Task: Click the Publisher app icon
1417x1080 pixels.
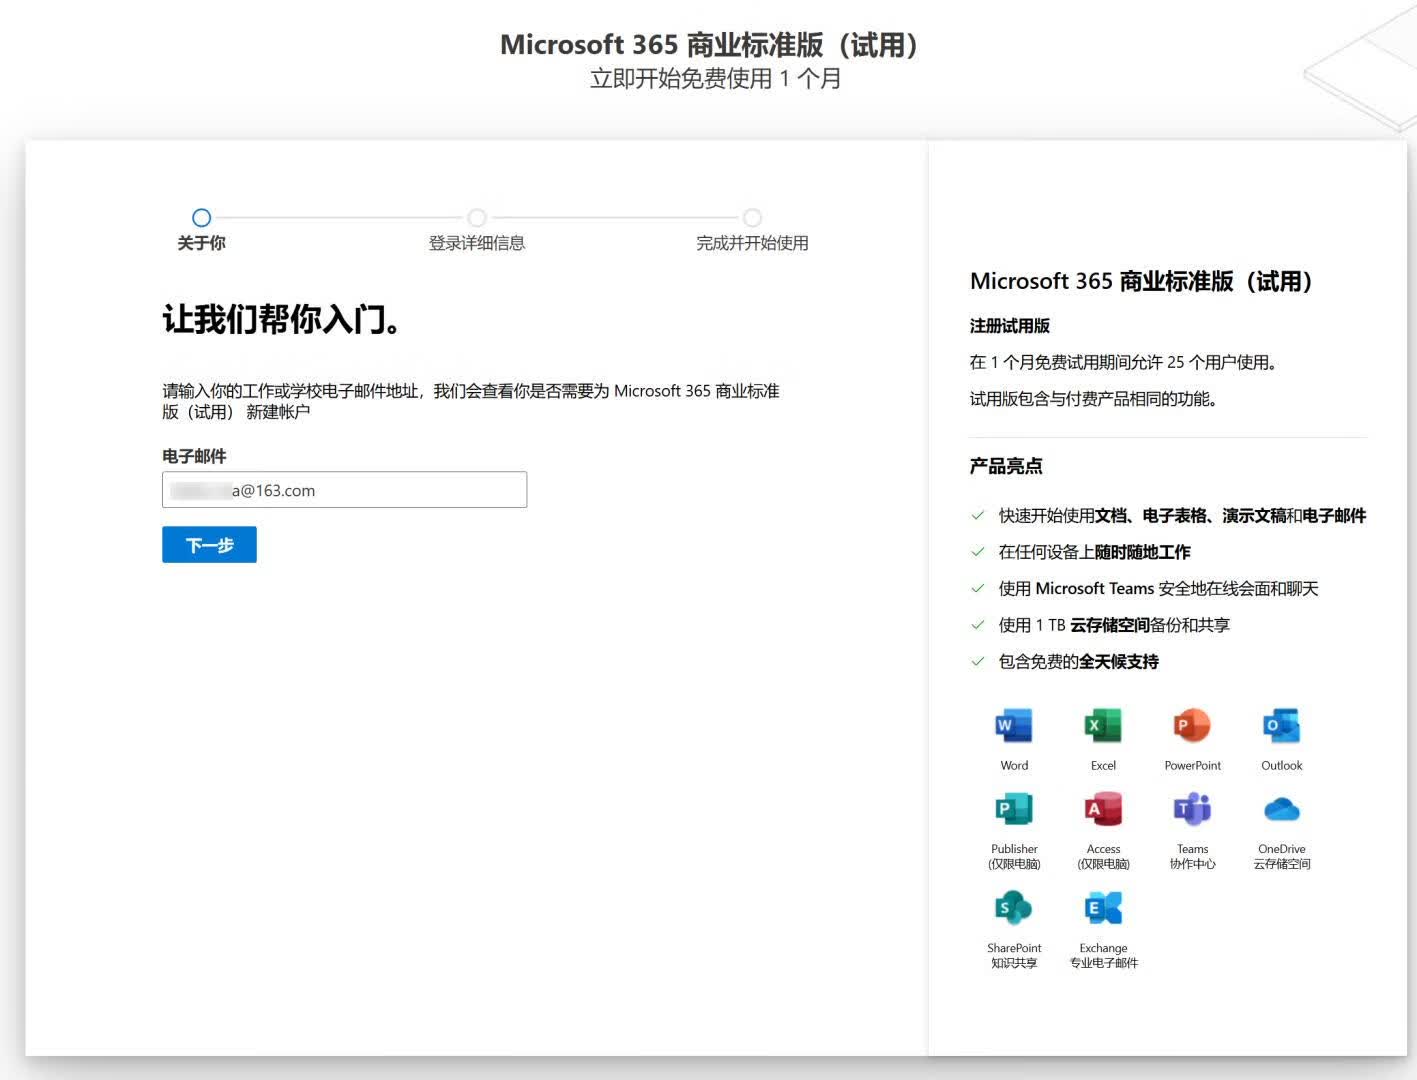Action: click(1014, 809)
